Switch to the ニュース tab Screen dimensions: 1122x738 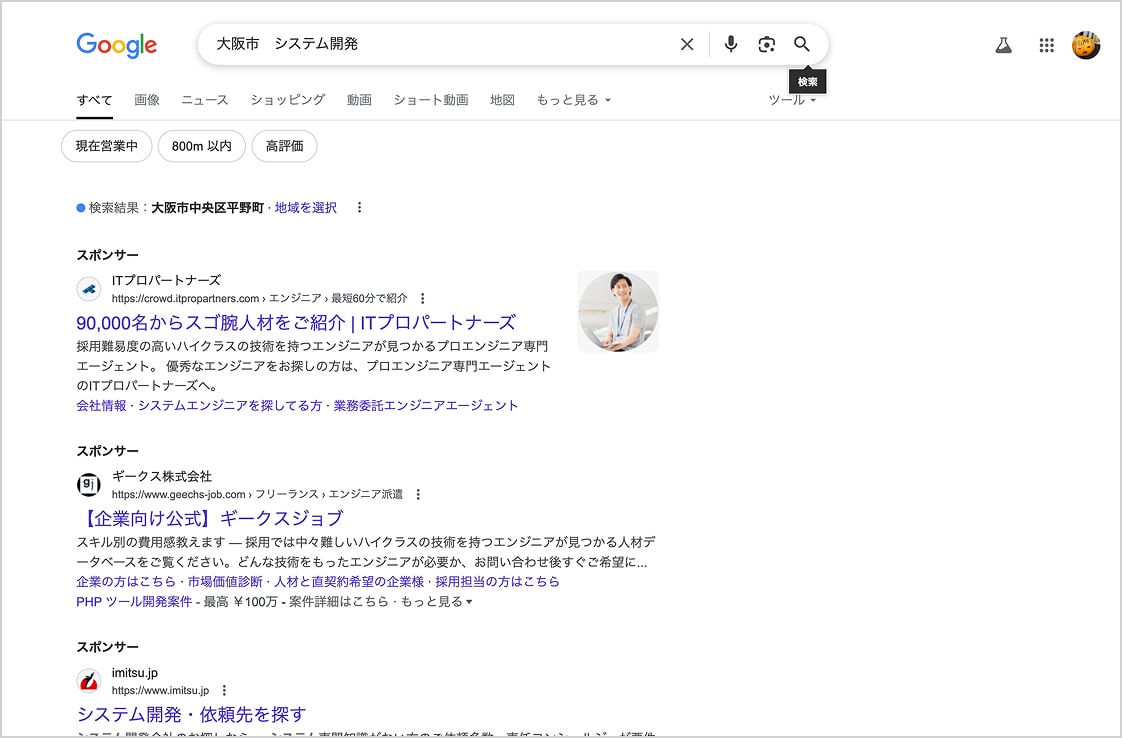204,100
